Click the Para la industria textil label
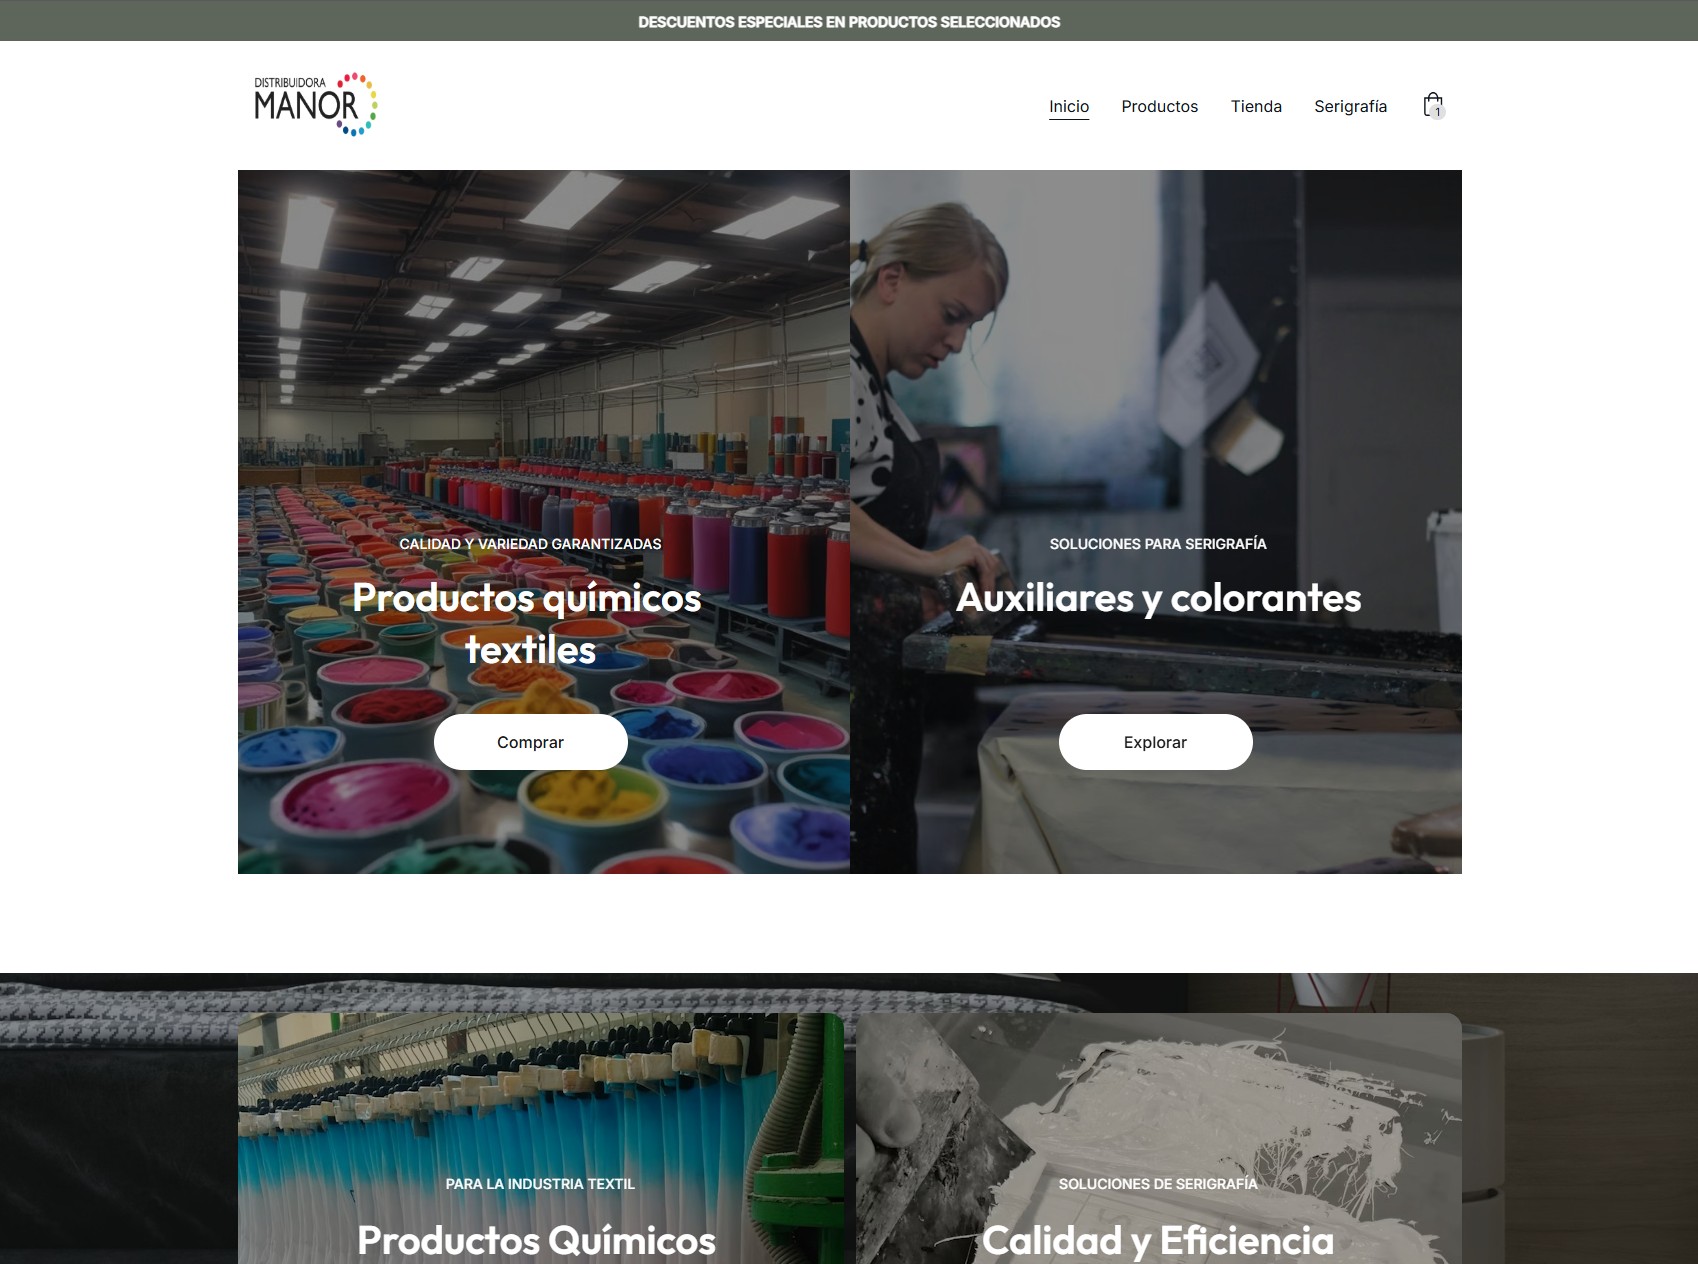 pyautogui.click(x=540, y=1184)
